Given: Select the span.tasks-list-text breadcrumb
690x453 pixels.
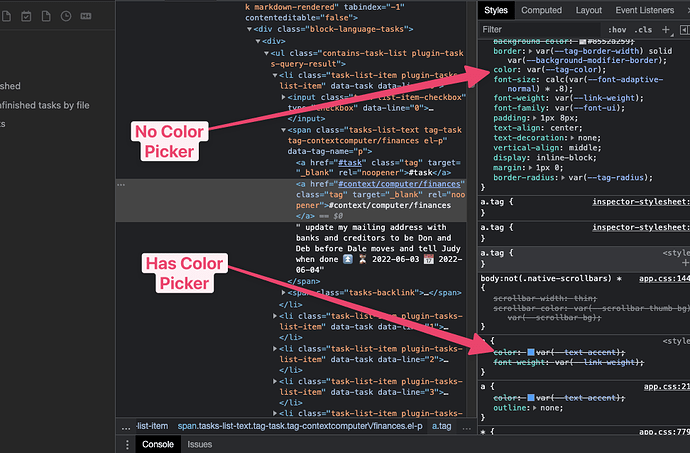Looking at the screenshot, I should (300, 427).
